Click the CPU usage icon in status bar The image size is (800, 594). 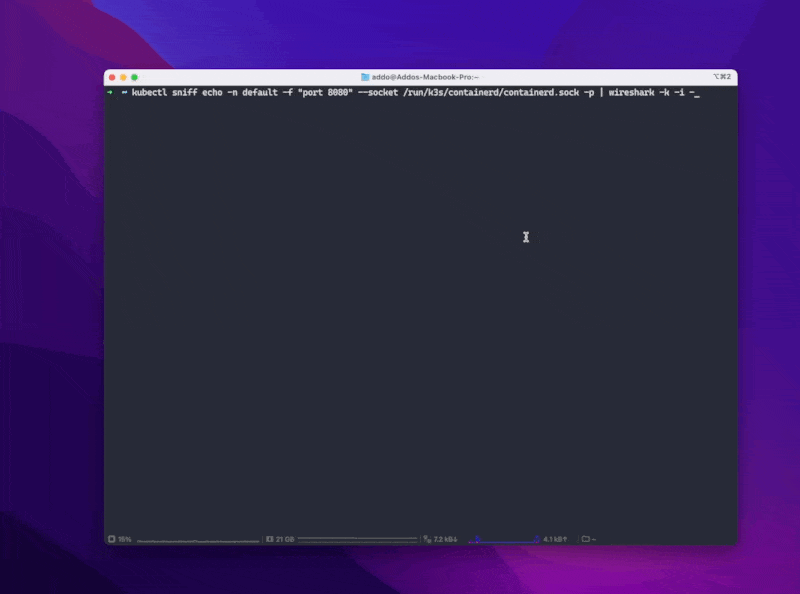(x=112, y=539)
